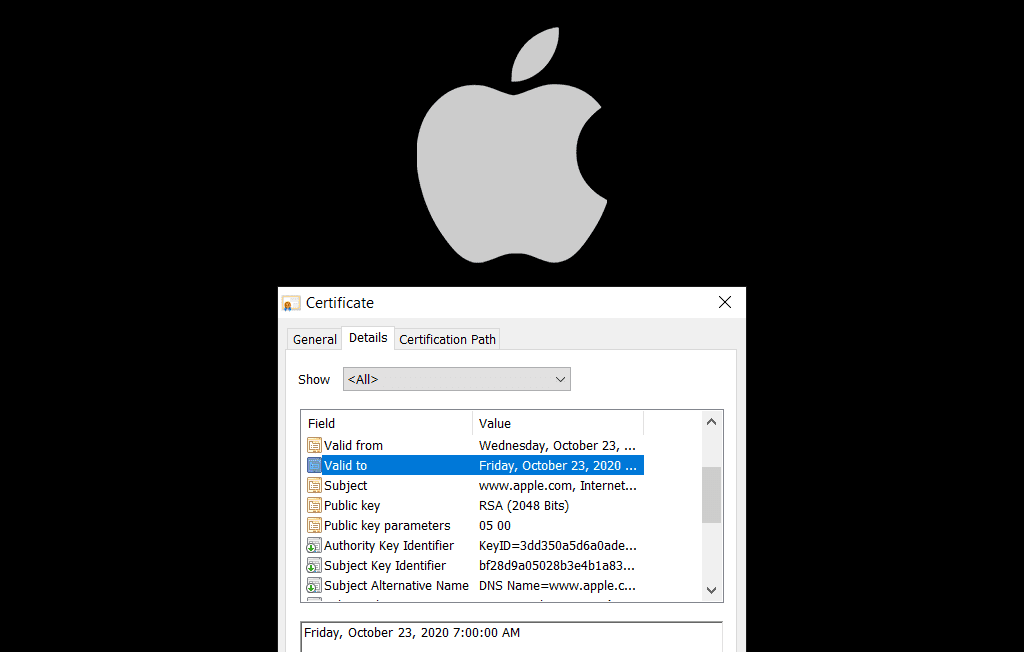Click the Public key parameters icon
This screenshot has height=652, width=1024.
(314, 525)
